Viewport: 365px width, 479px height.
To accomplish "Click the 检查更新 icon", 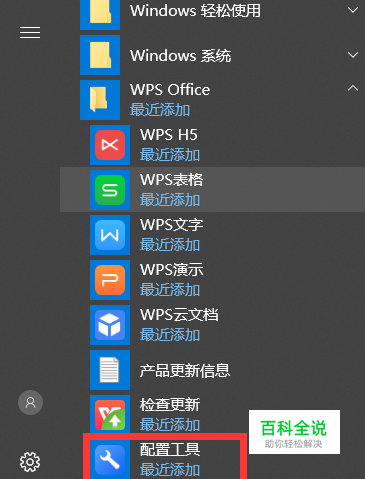I will 110,415.
